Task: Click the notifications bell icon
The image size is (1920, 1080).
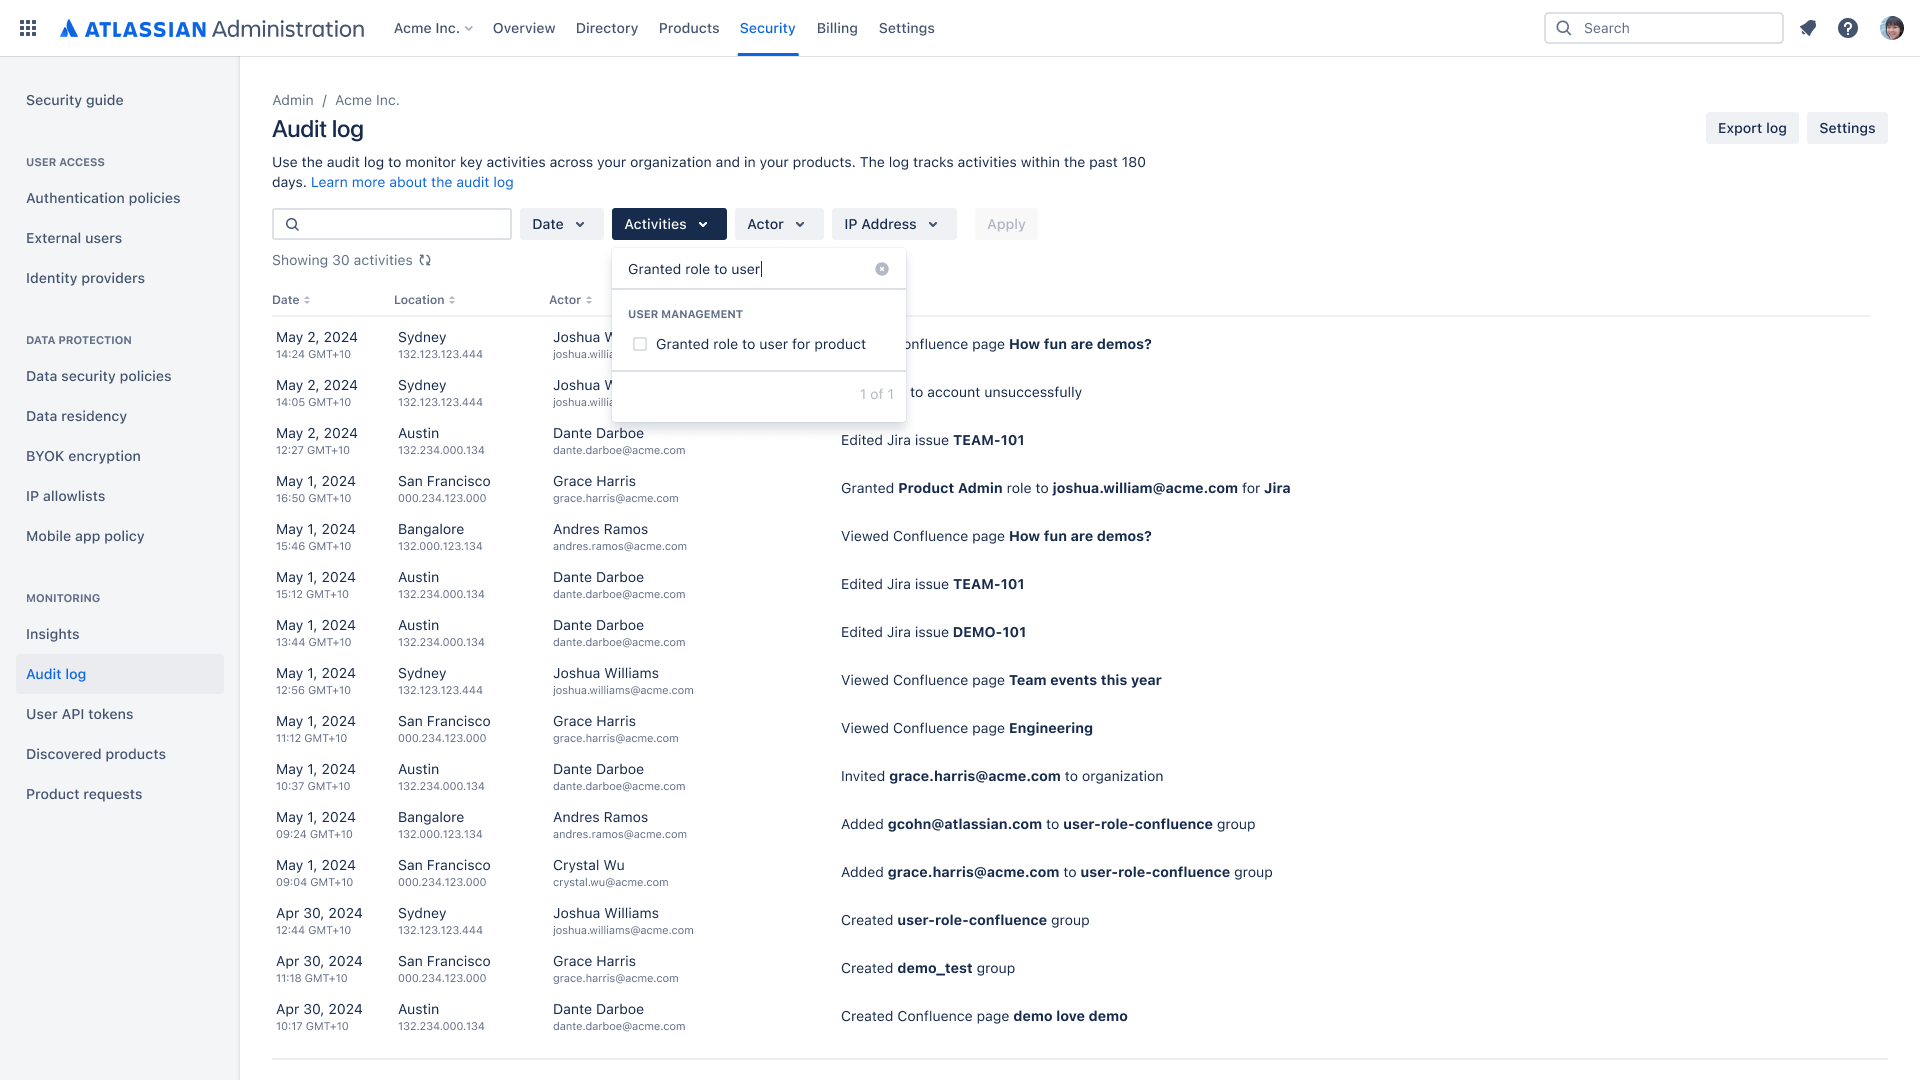Action: tap(1808, 28)
